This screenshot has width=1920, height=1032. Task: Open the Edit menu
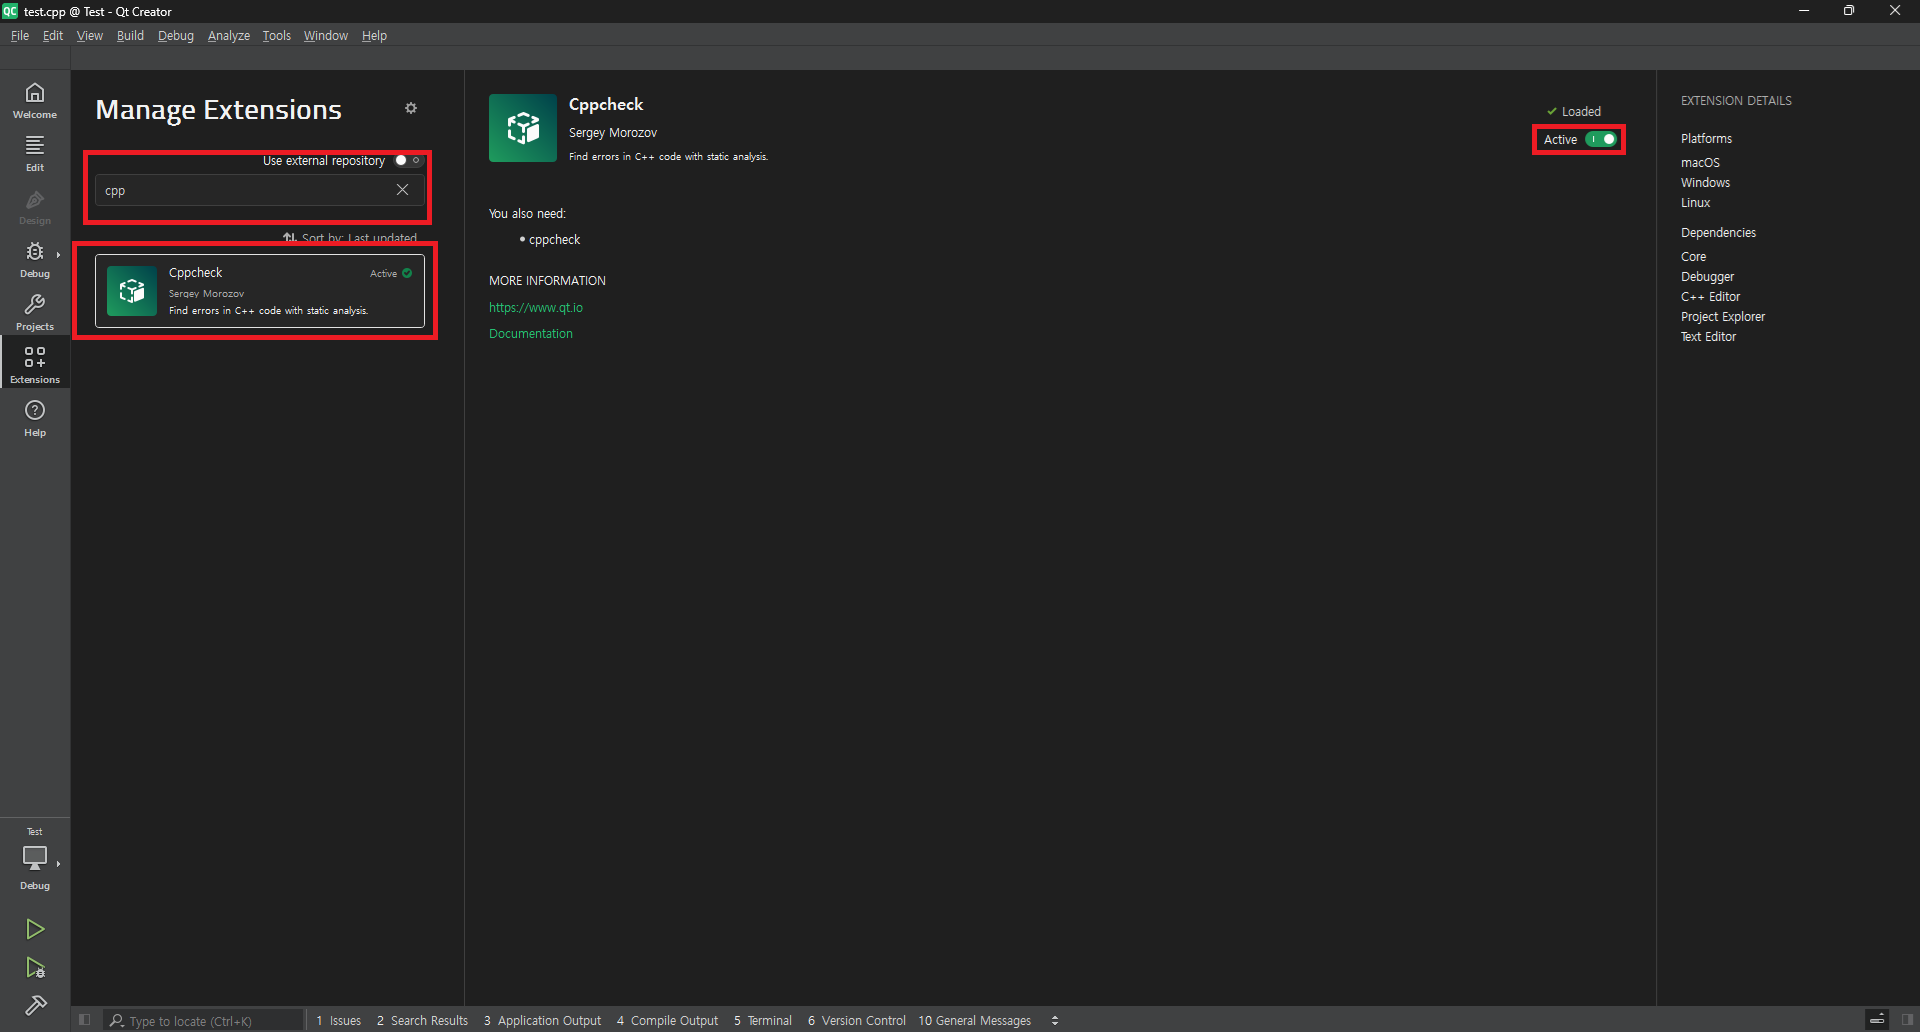tap(53, 35)
